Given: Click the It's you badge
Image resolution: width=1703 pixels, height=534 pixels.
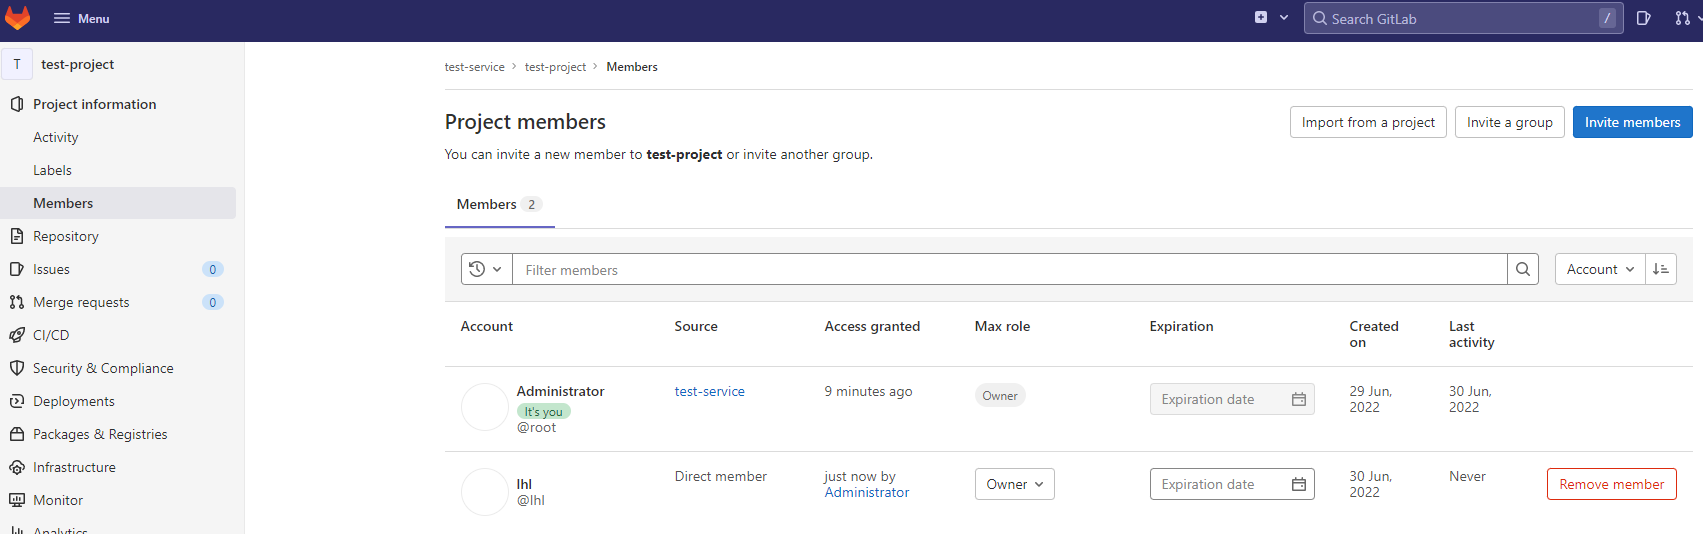Looking at the screenshot, I should pos(544,411).
